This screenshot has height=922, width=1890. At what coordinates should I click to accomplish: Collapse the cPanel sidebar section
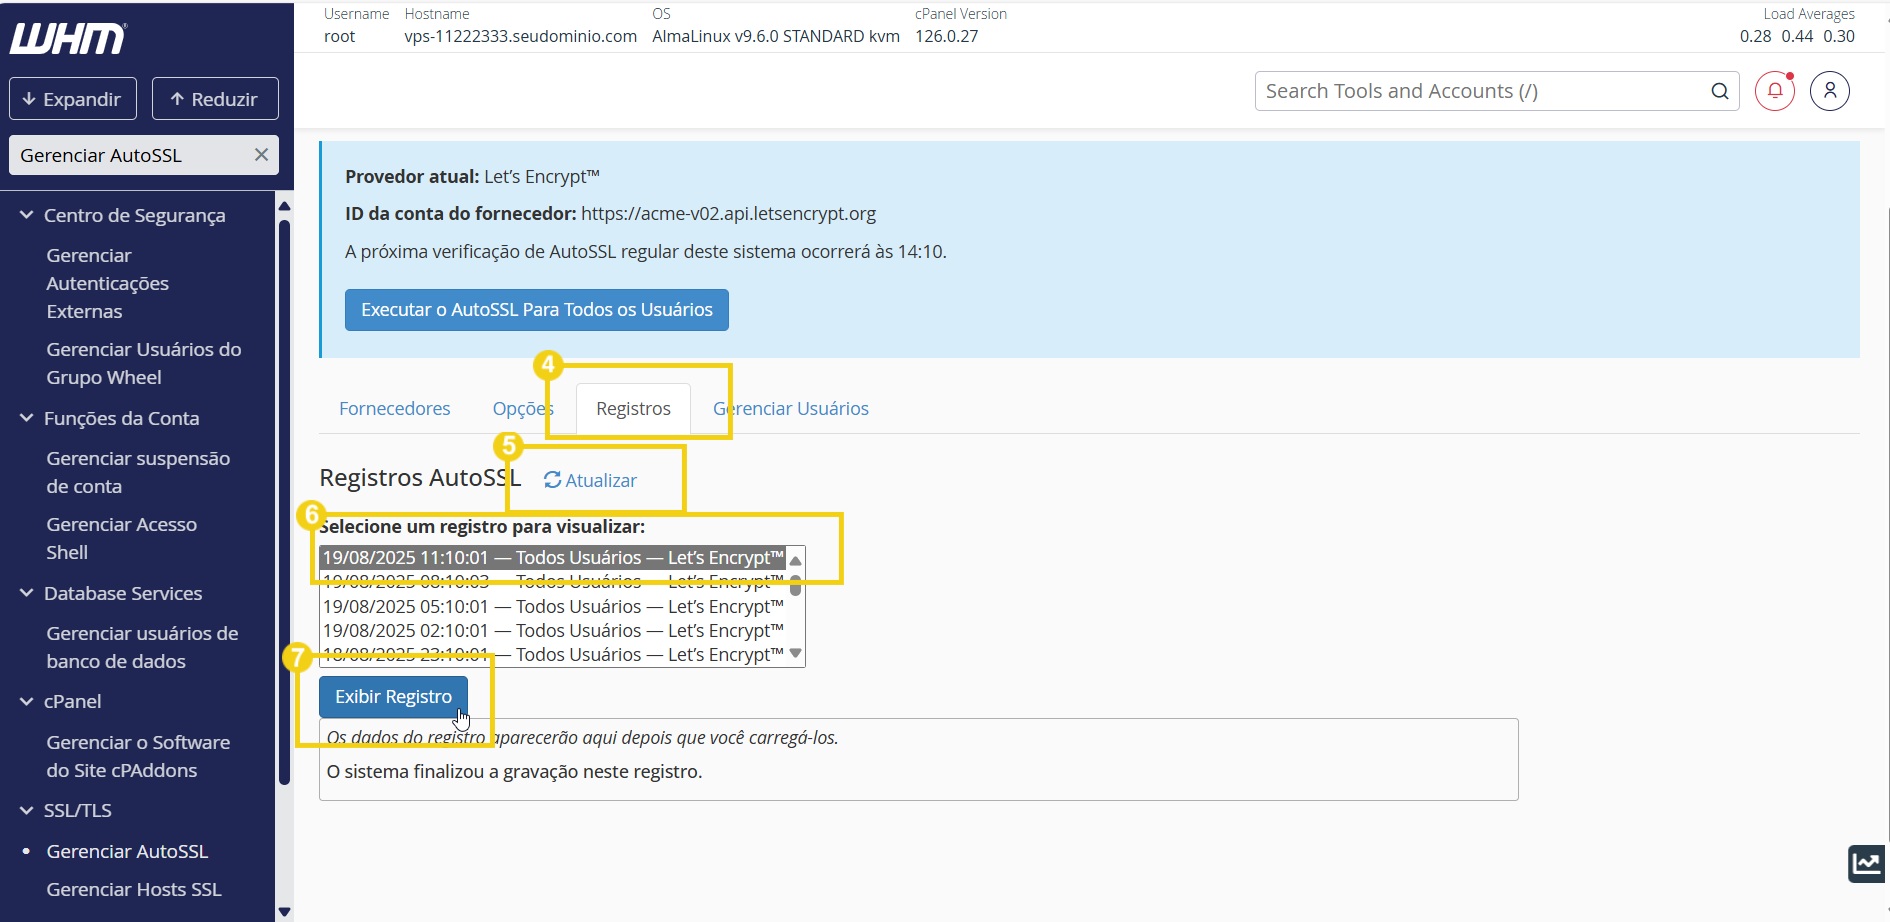pyautogui.click(x=26, y=701)
